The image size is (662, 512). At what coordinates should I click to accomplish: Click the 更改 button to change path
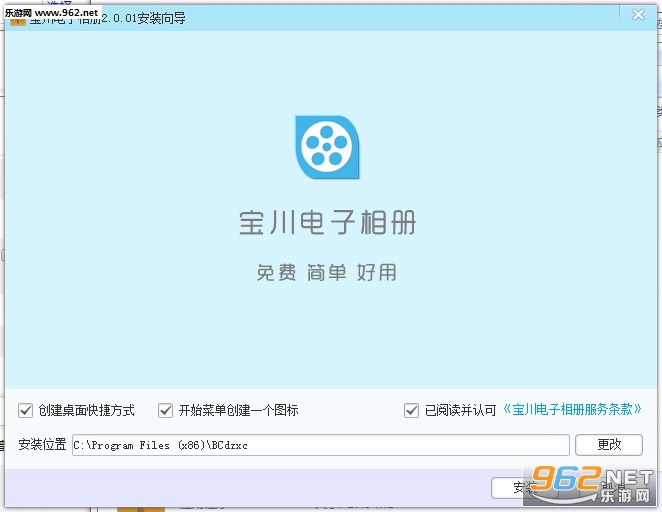pyautogui.click(x=609, y=444)
